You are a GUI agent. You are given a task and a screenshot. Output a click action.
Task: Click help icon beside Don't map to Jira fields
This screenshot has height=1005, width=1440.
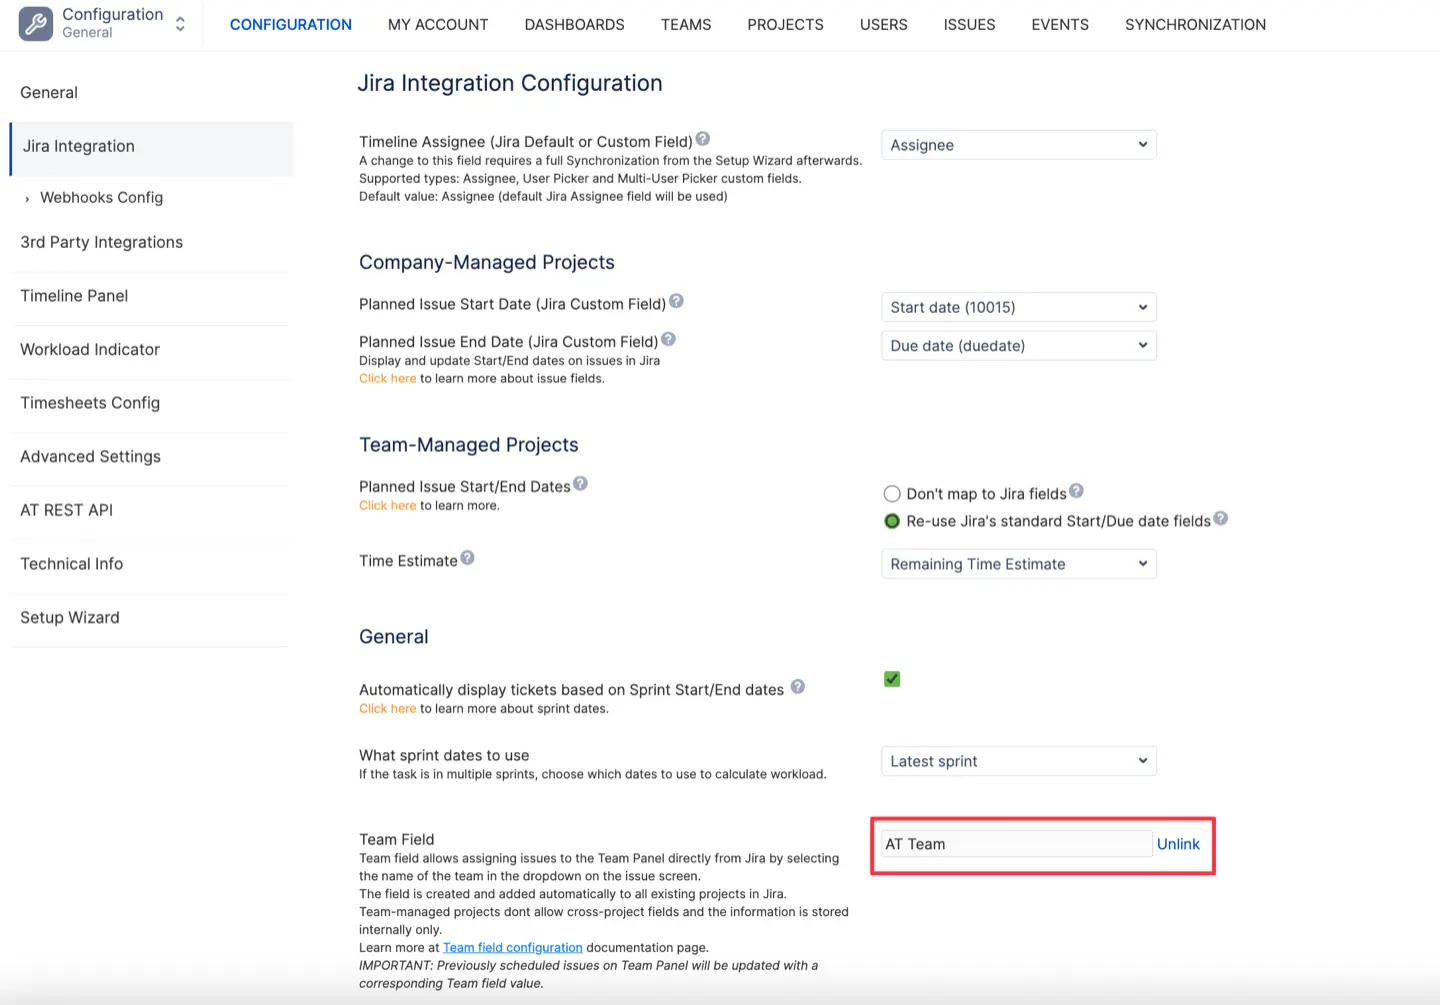(1076, 491)
